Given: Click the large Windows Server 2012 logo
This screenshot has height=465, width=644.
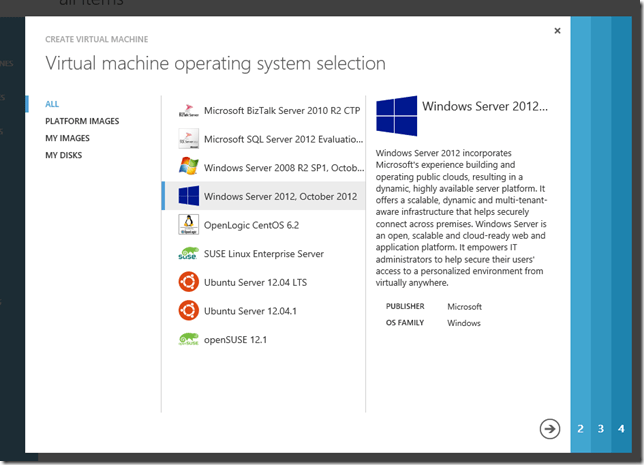Looking at the screenshot, I should pyautogui.click(x=396, y=116).
